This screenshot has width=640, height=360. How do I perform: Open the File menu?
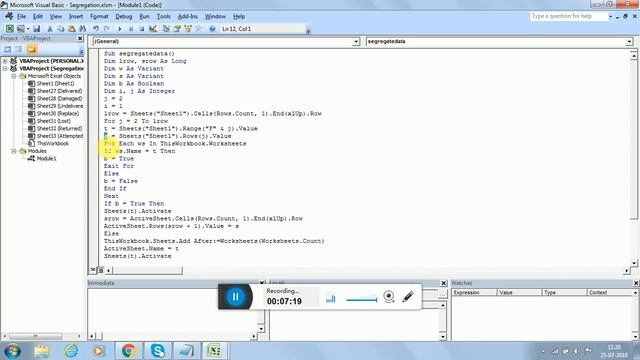point(21,16)
